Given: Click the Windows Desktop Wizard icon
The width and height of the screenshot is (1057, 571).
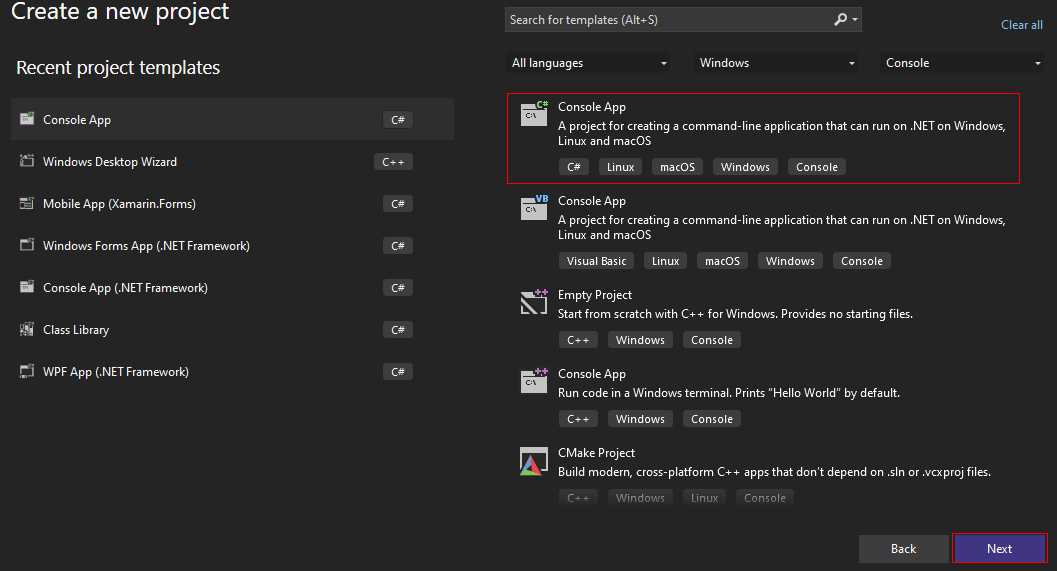Looking at the screenshot, I should coord(27,160).
